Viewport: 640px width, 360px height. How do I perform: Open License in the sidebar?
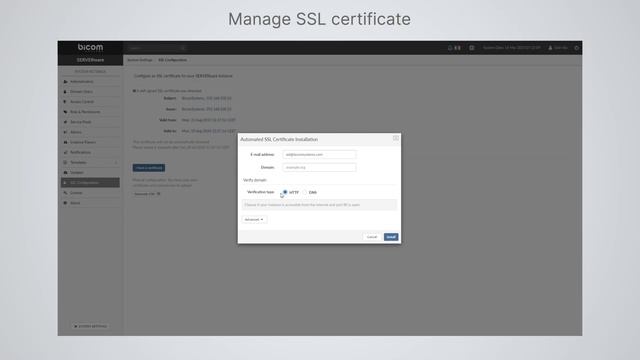90,193
